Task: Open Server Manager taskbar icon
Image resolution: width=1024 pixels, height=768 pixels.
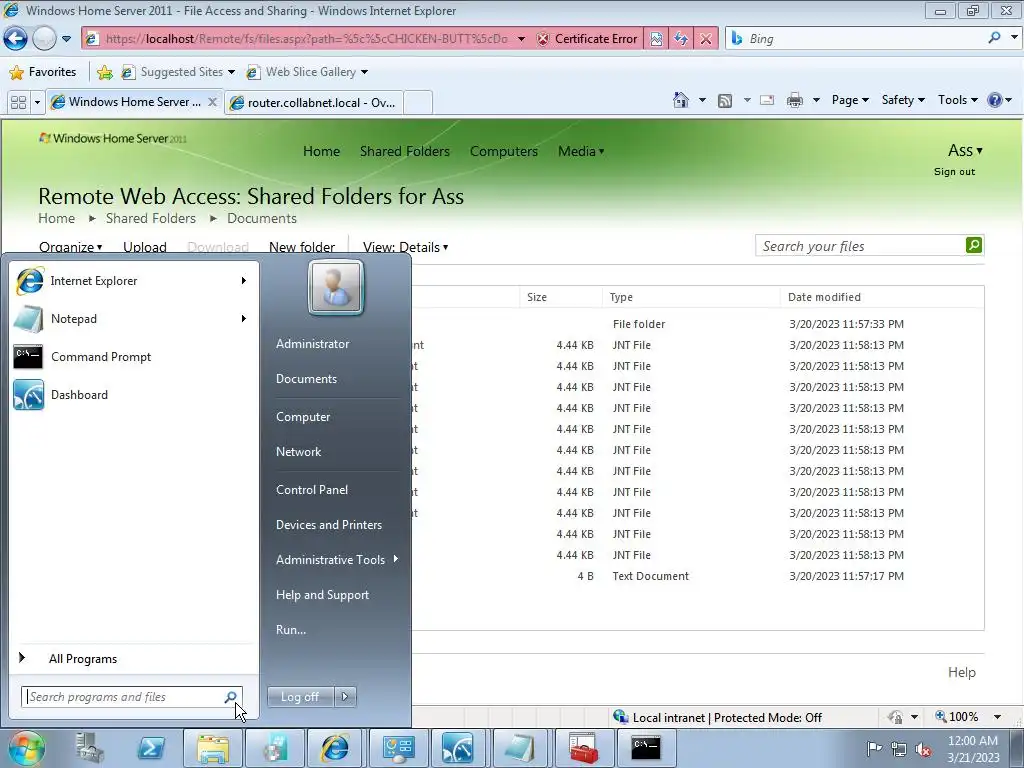Action: point(90,748)
